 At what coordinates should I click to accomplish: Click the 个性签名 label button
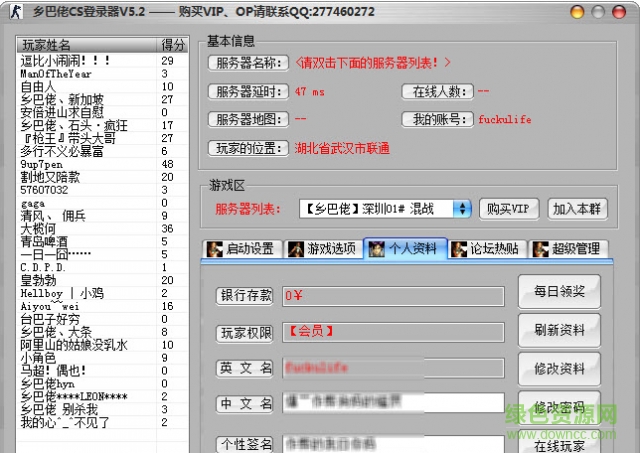[244, 444]
